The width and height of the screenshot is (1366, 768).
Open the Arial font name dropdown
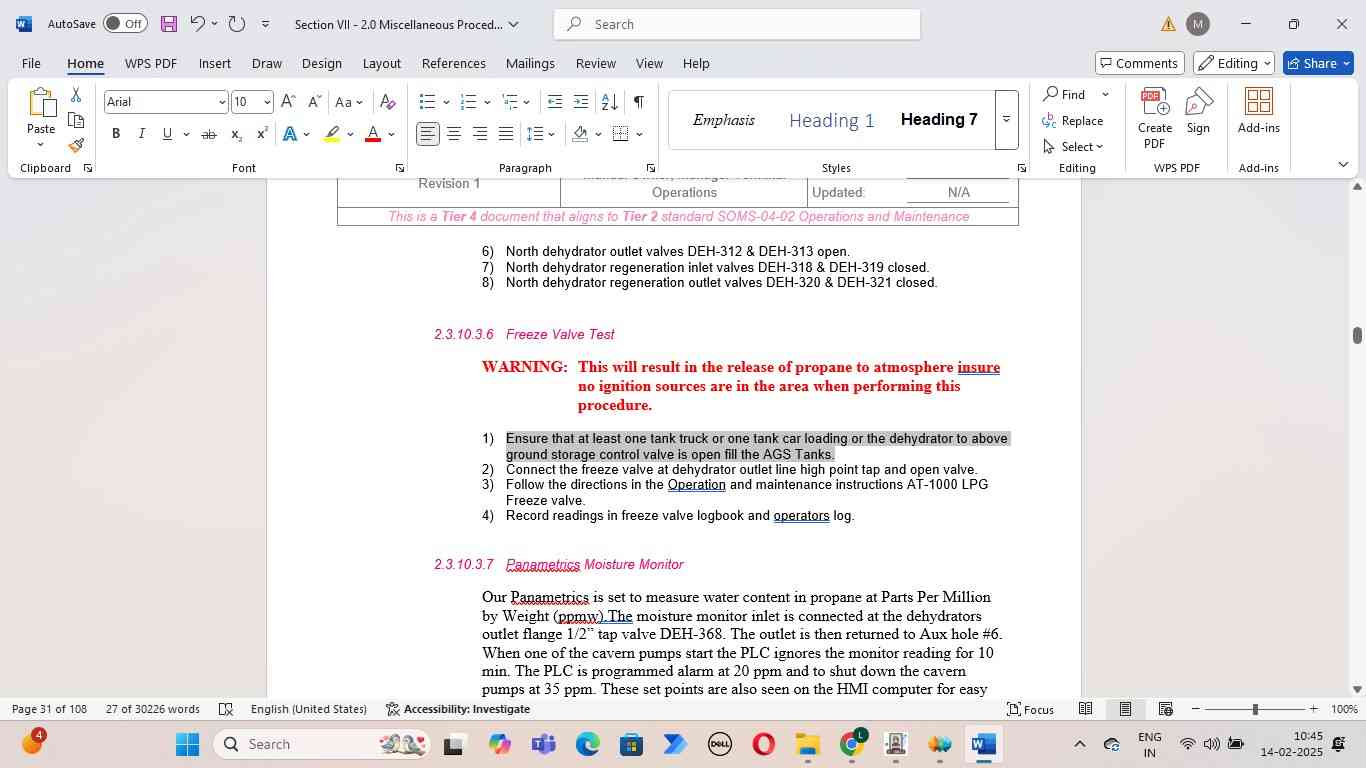(x=221, y=102)
